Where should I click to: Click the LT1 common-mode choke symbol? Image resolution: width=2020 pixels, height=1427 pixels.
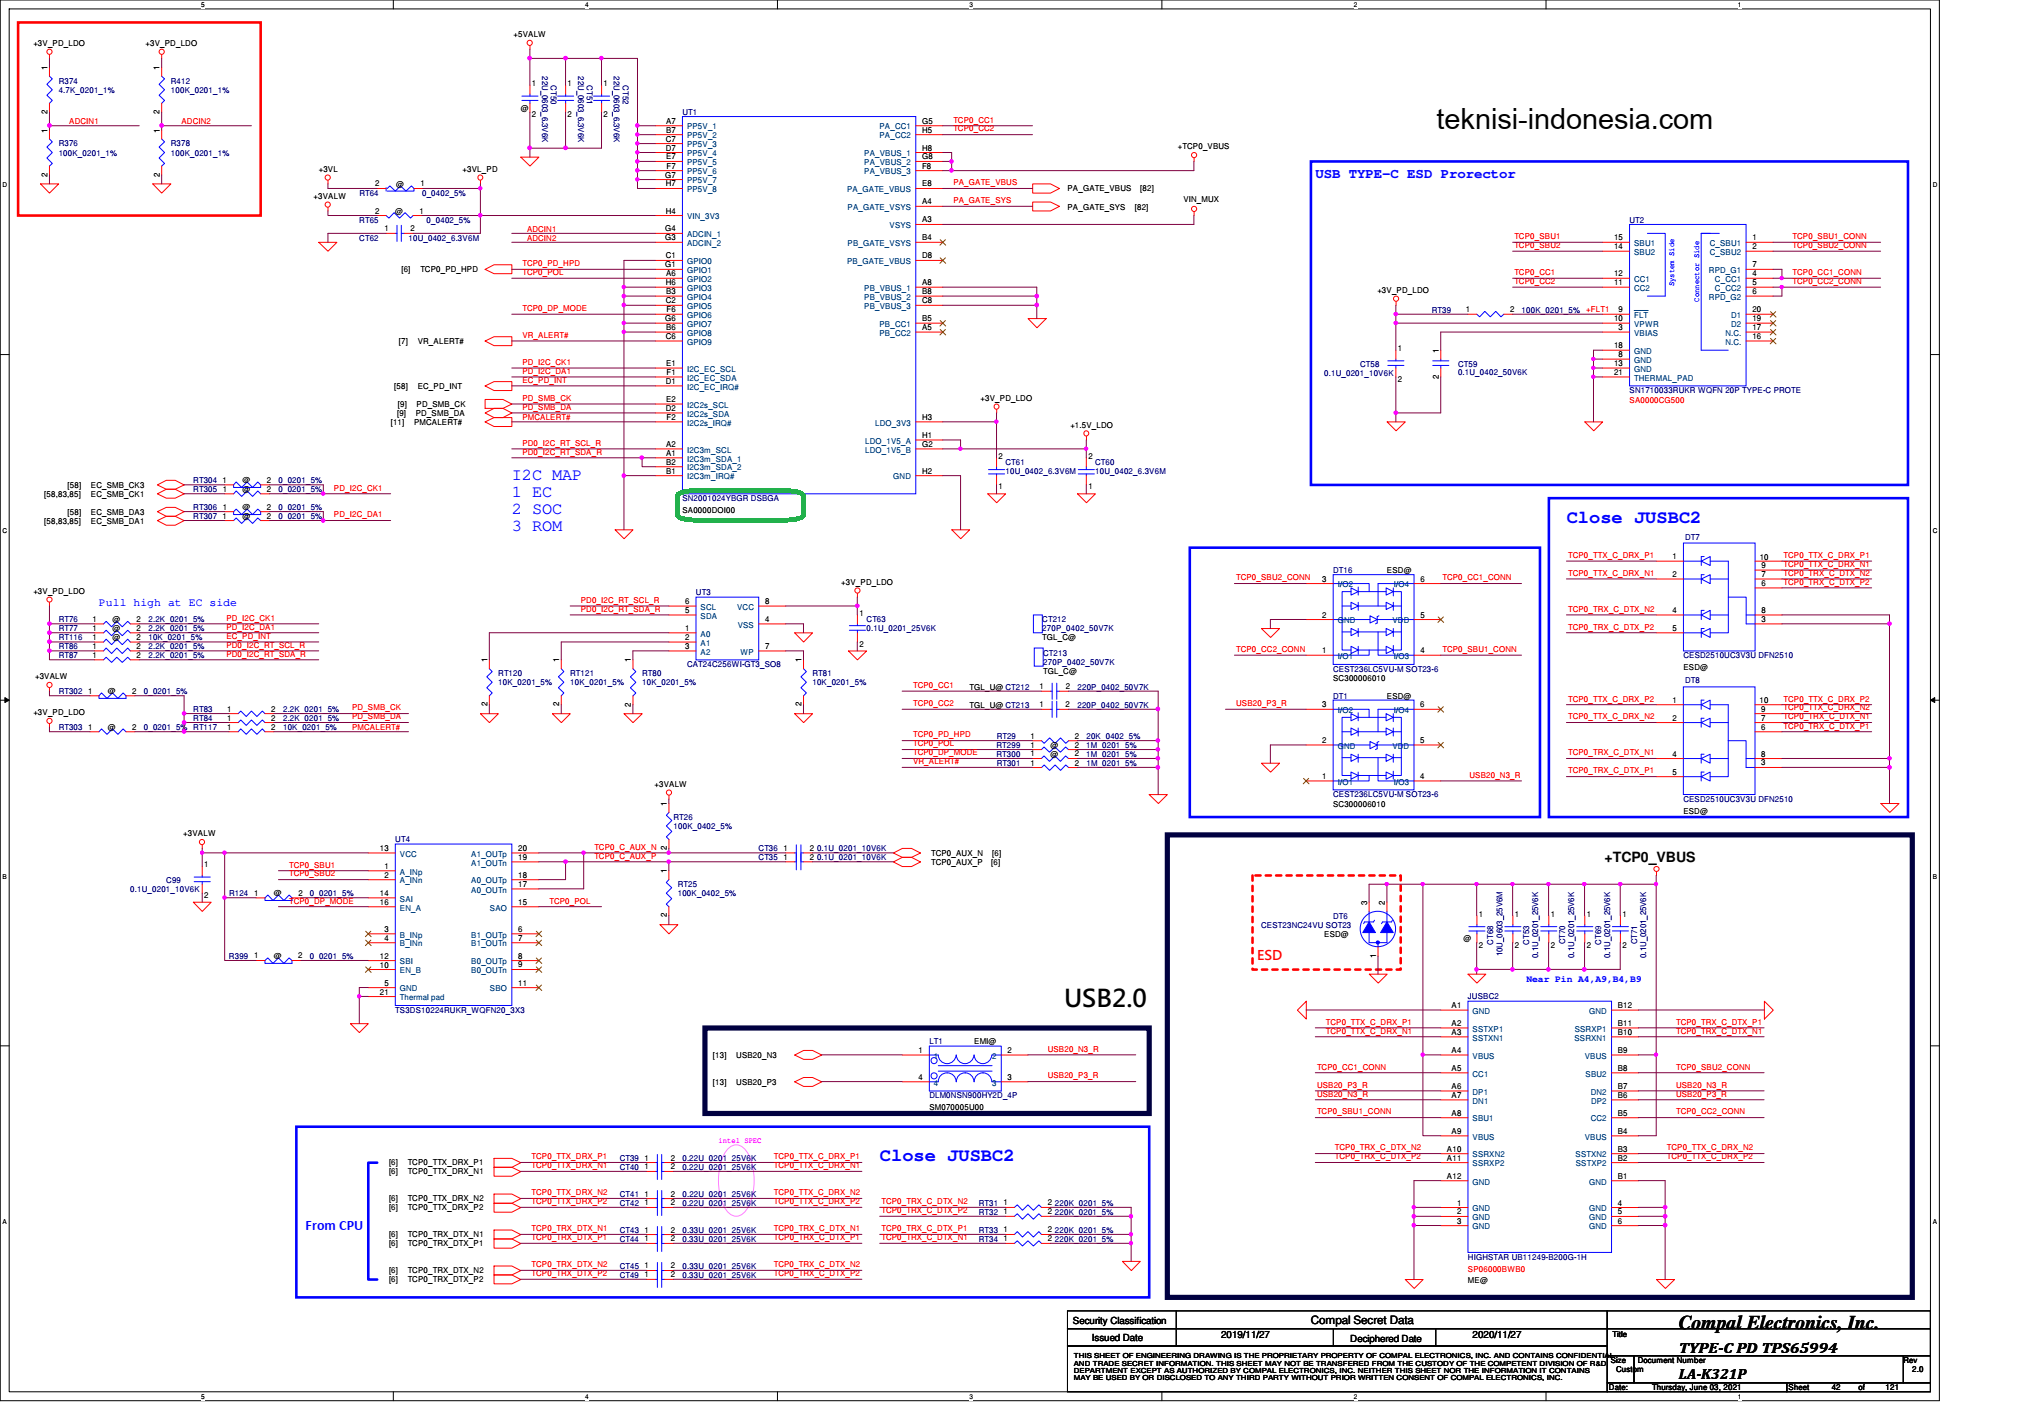pyautogui.click(x=965, y=1068)
